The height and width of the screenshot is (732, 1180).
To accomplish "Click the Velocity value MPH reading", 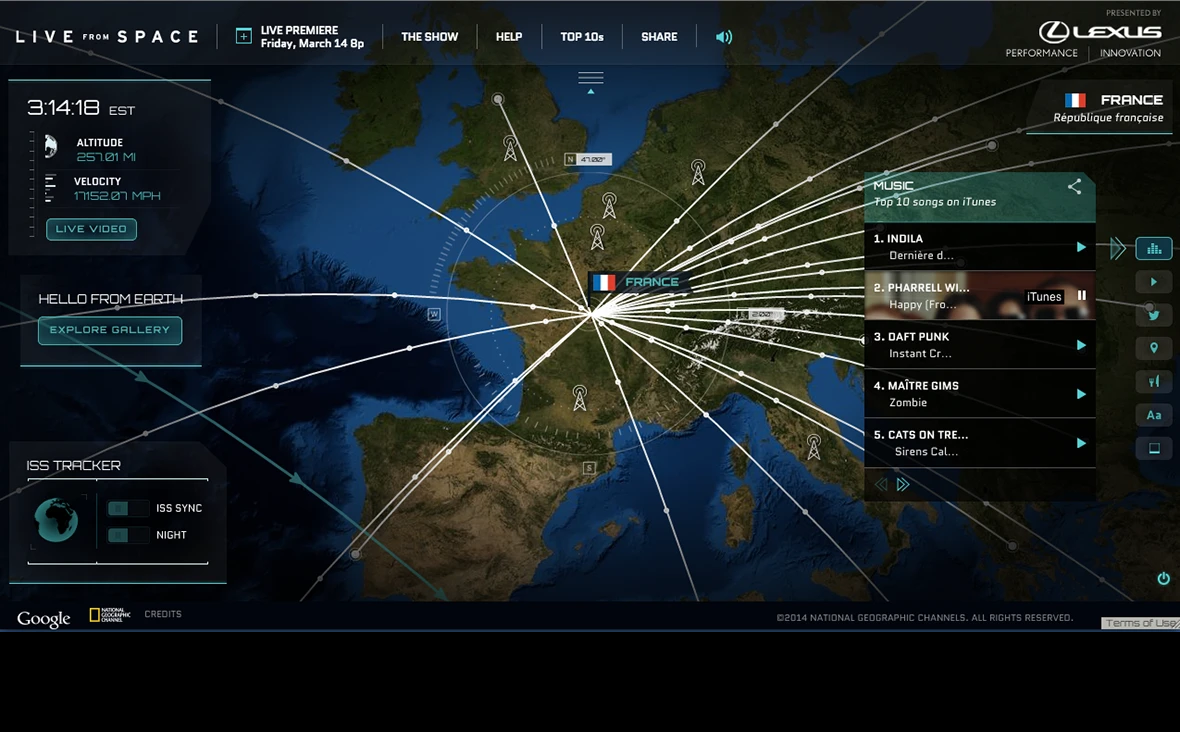I will [x=117, y=196].
